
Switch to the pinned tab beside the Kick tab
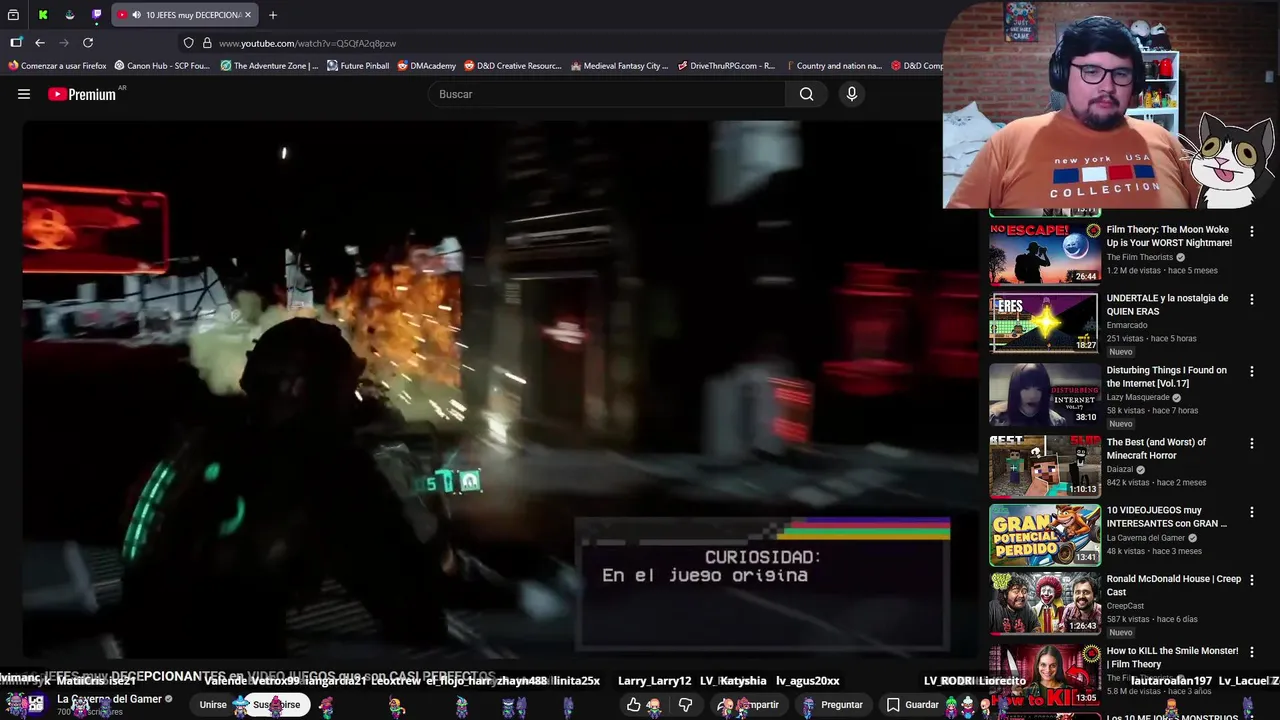(69, 15)
